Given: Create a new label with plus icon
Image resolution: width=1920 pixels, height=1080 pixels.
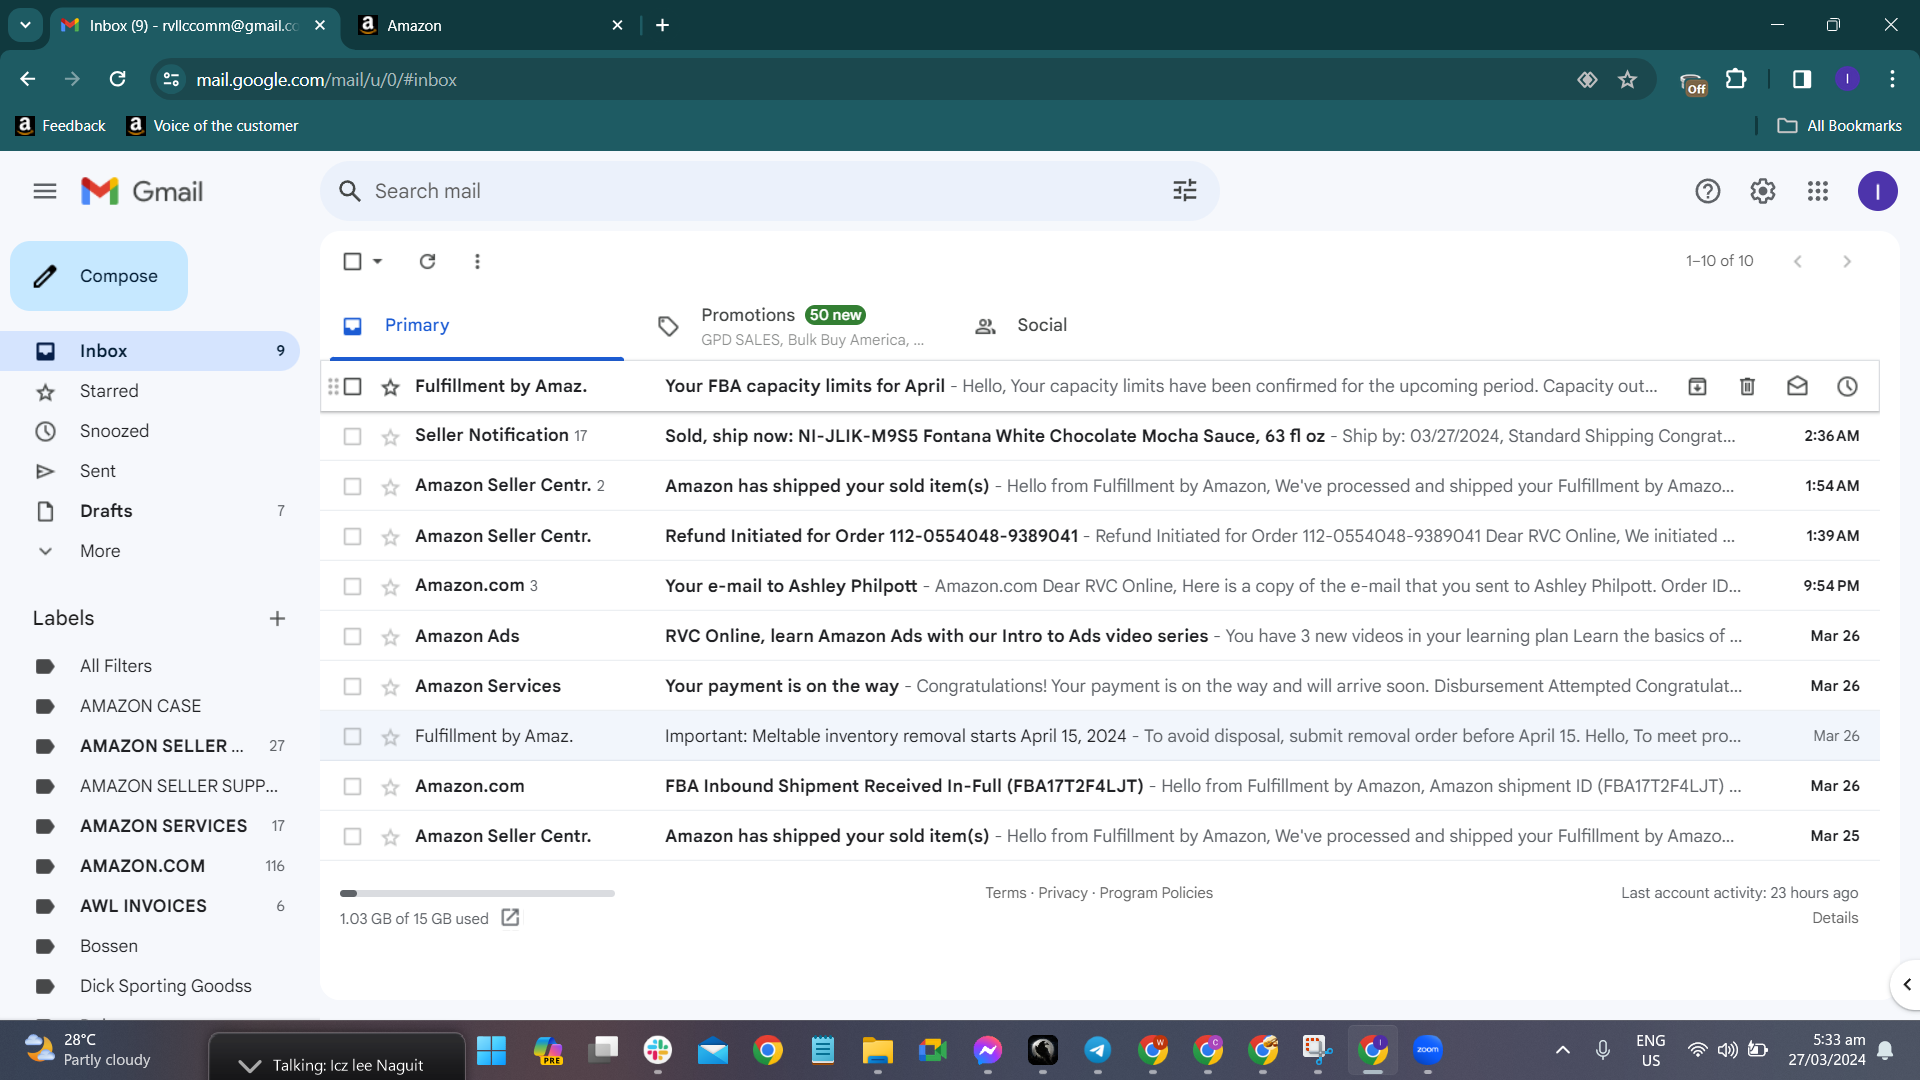Looking at the screenshot, I should (277, 619).
